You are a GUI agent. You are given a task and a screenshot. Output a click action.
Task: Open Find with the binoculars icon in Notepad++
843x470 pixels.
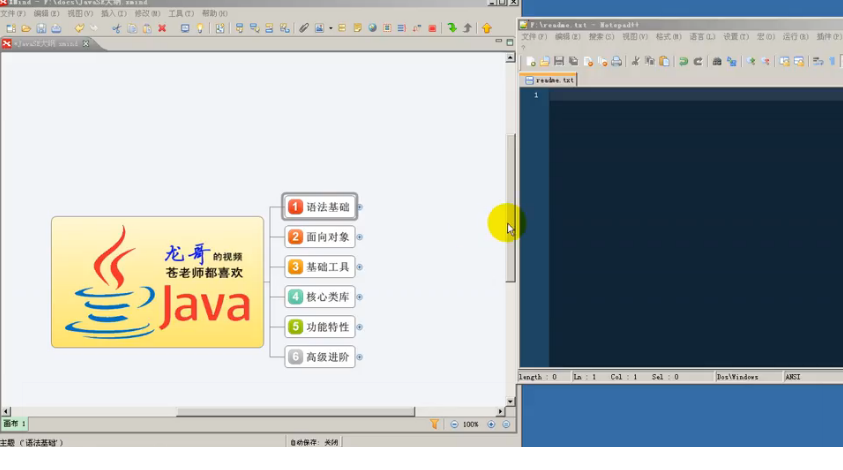(x=717, y=61)
